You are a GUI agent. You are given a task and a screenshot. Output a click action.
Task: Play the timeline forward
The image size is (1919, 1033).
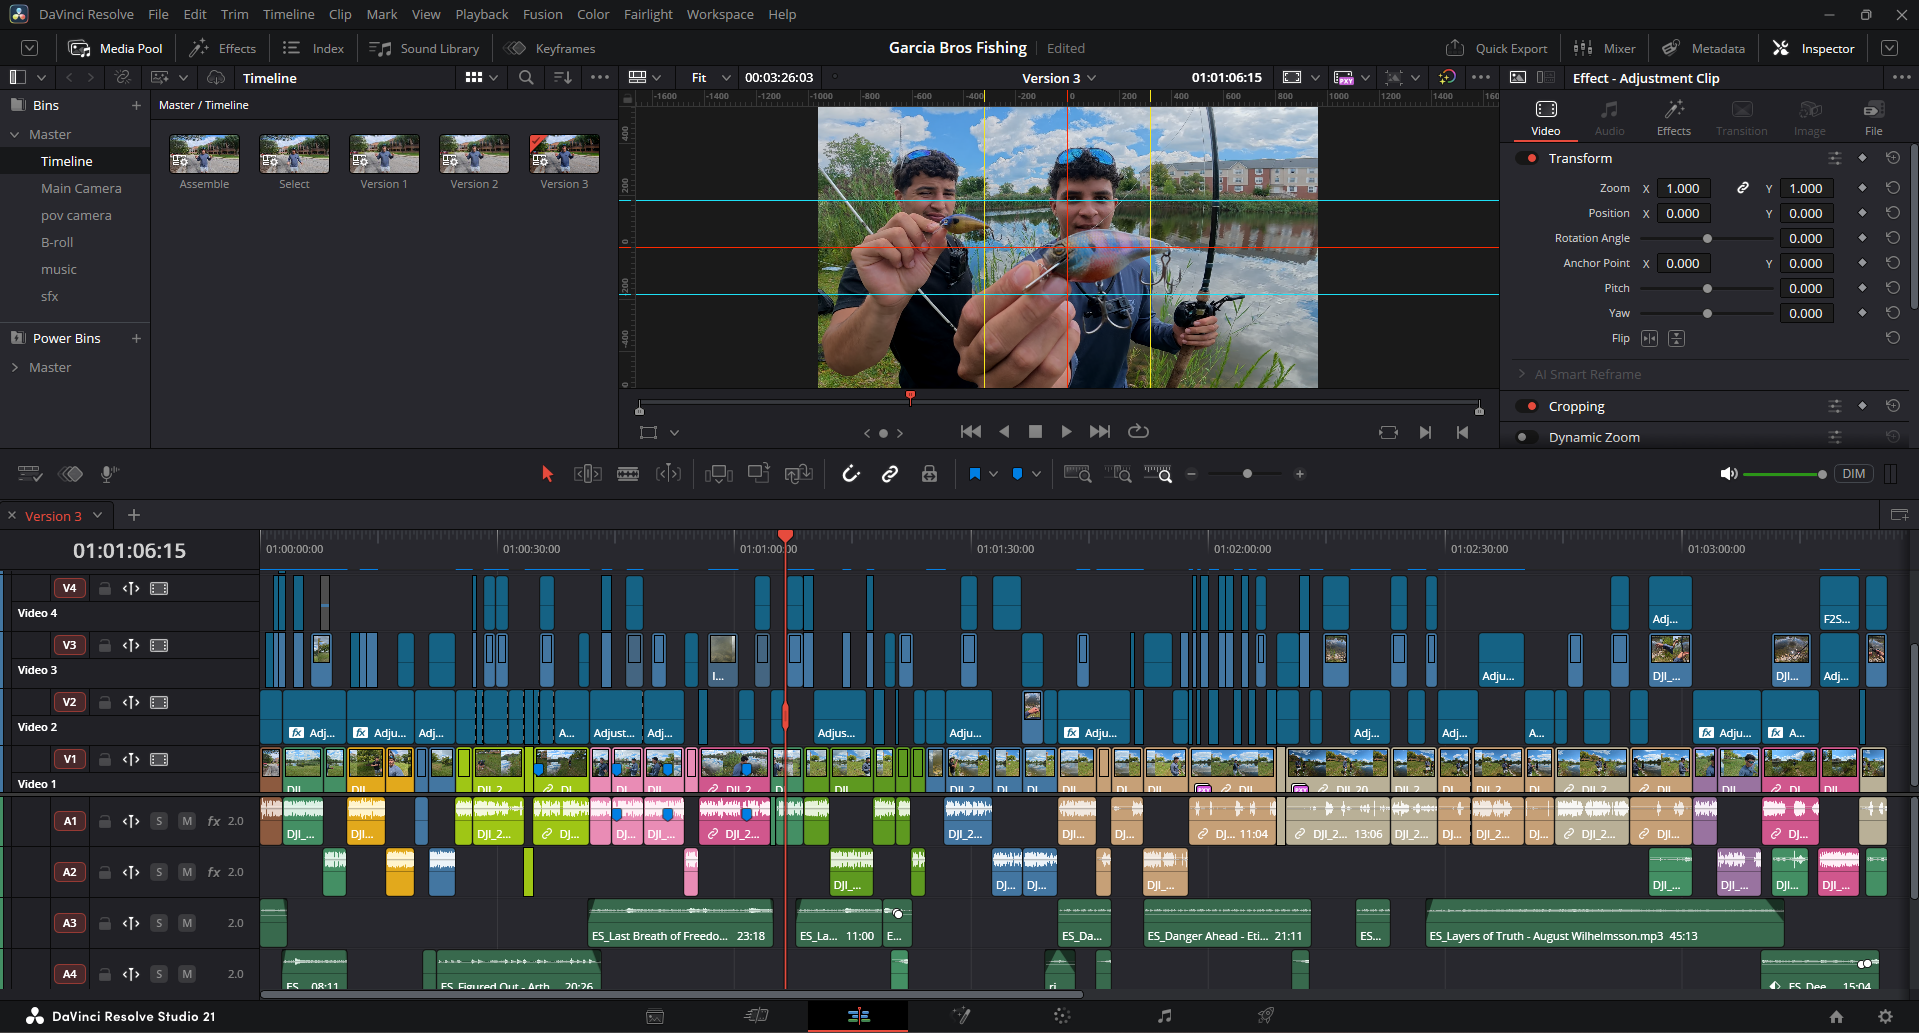pos(1067,431)
